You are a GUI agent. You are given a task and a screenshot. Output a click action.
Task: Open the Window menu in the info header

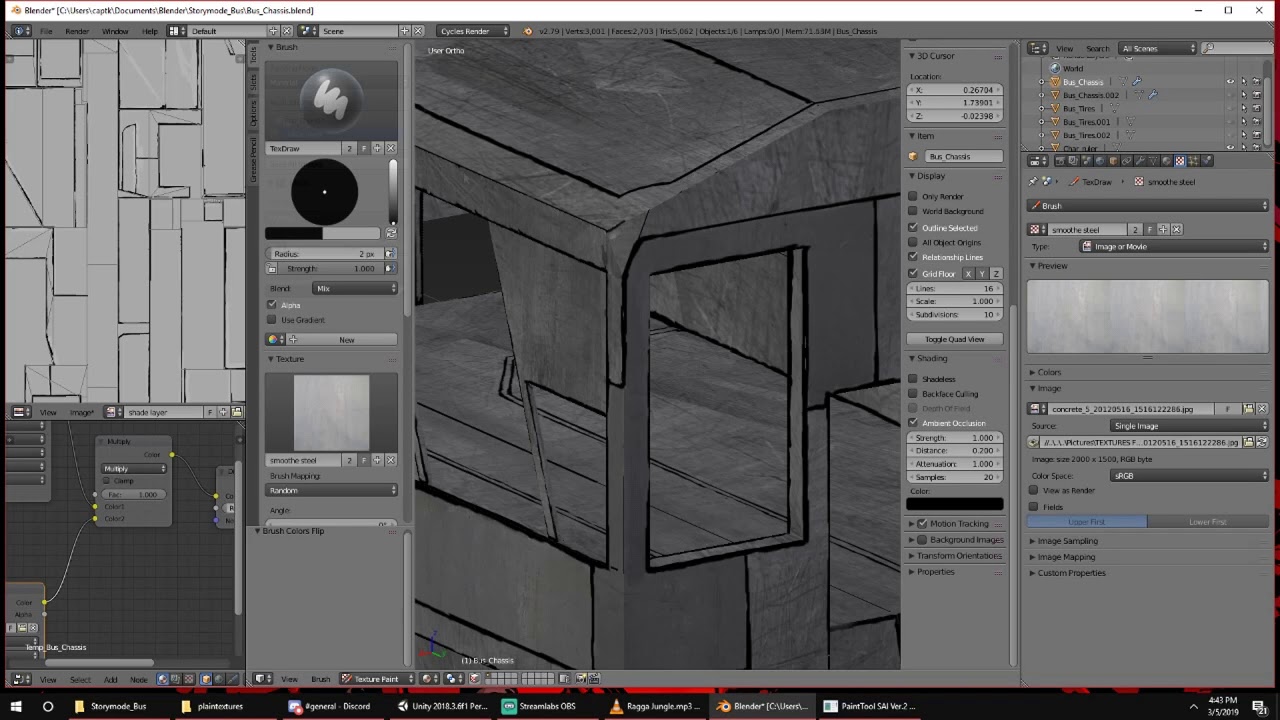[115, 31]
